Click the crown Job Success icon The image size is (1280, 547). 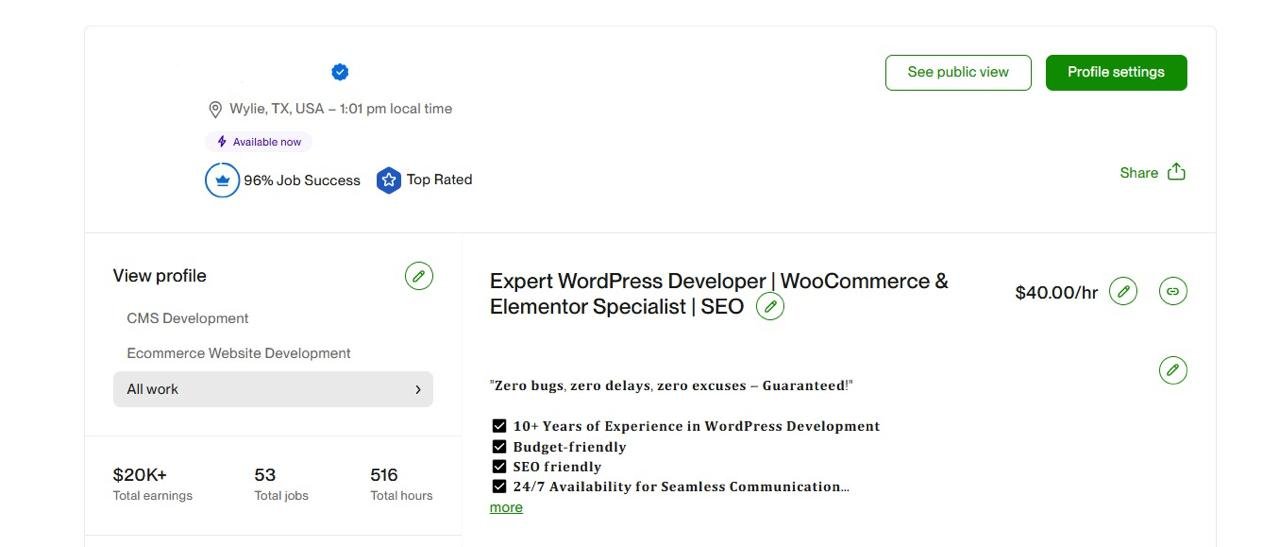point(222,180)
